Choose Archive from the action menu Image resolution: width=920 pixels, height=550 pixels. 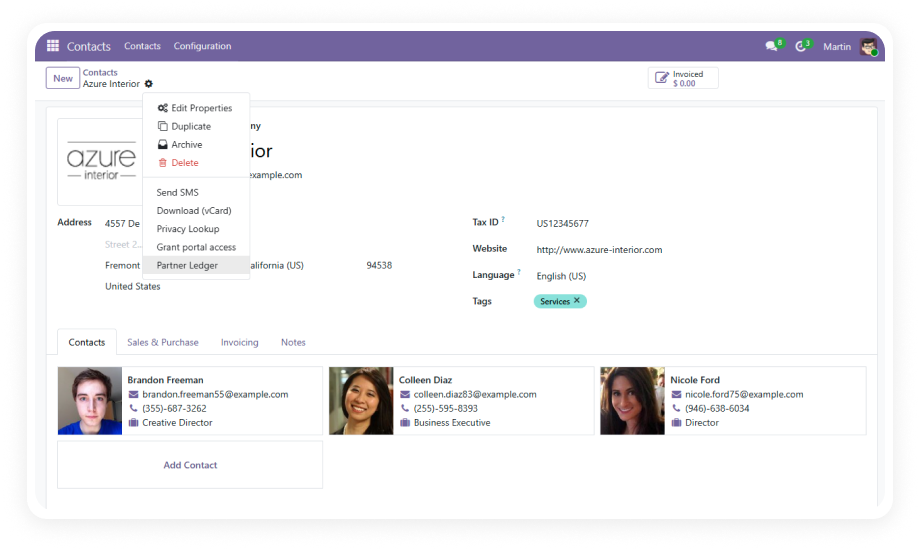coord(196,144)
